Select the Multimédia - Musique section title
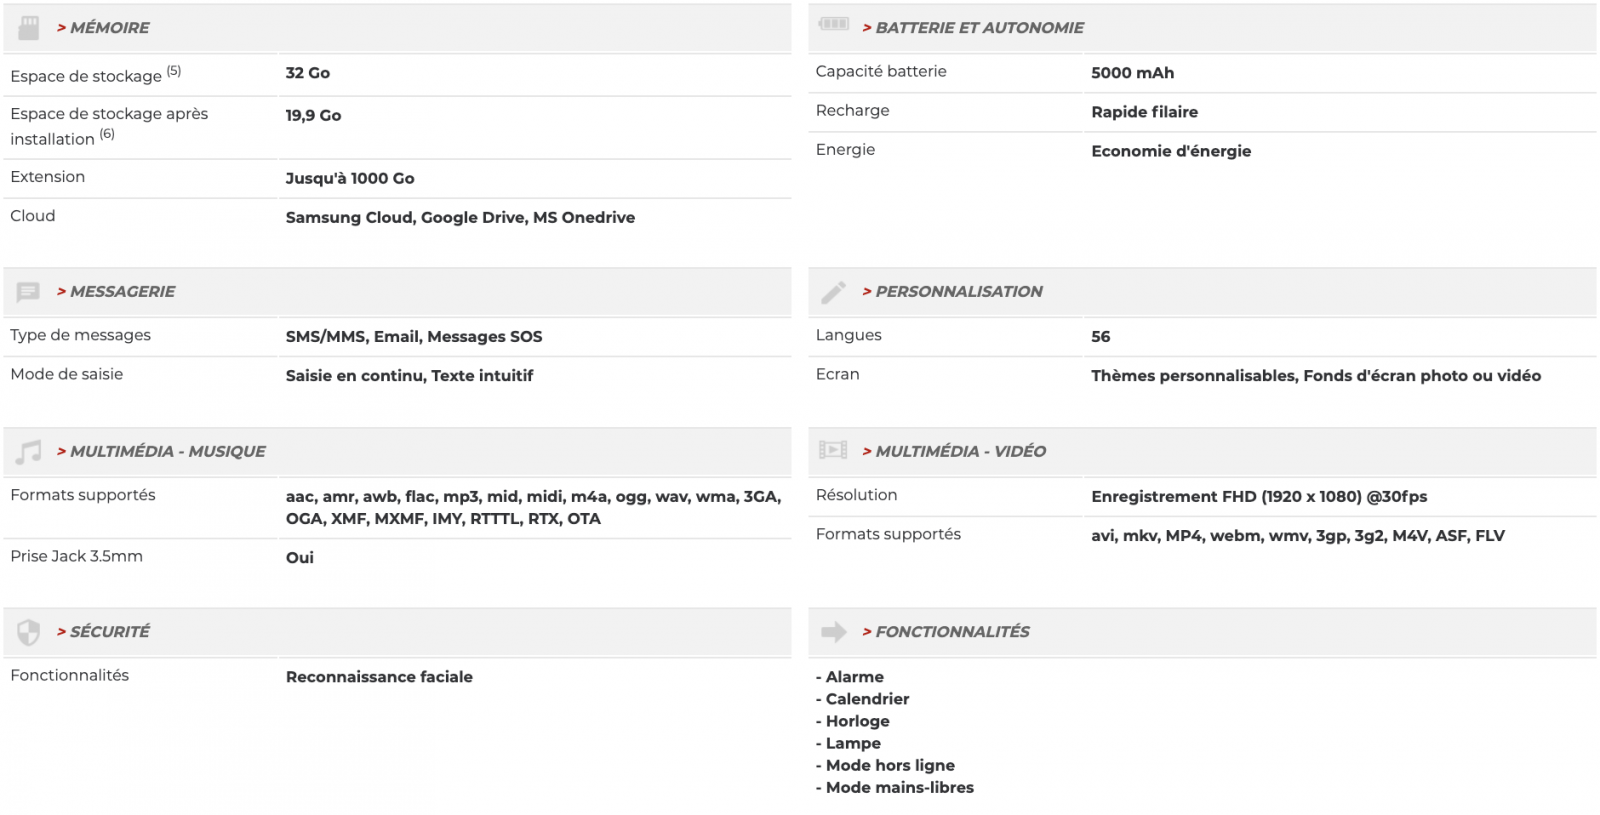The height and width of the screenshot is (815, 1600). tap(167, 452)
